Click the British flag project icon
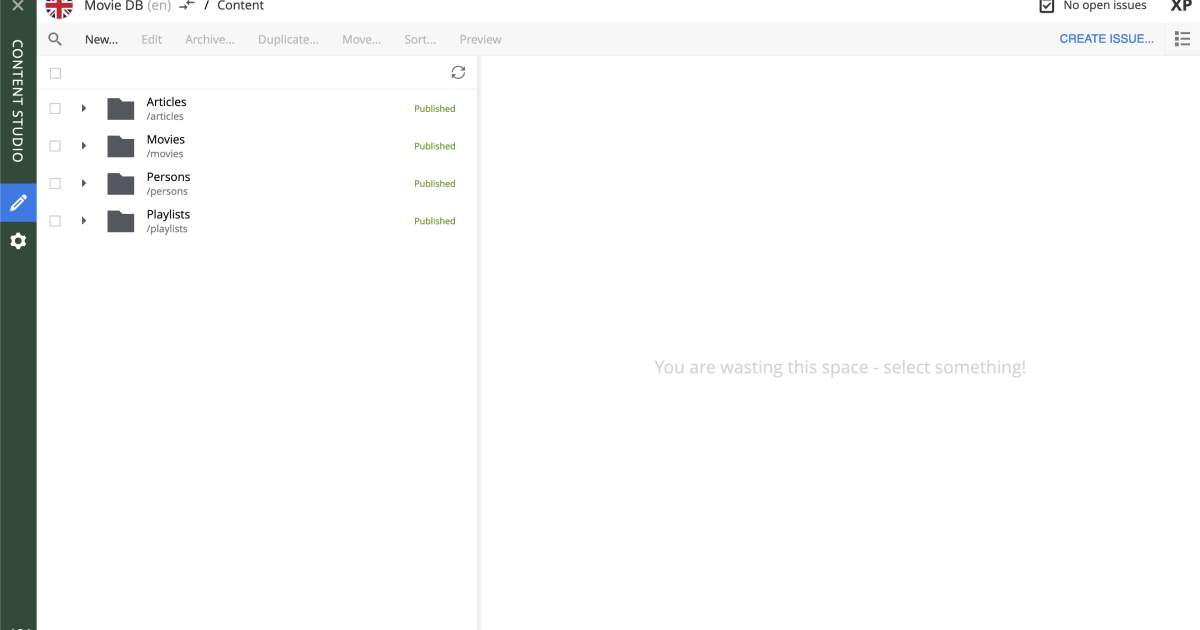This screenshot has height=630, width=1200. pos(59,8)
